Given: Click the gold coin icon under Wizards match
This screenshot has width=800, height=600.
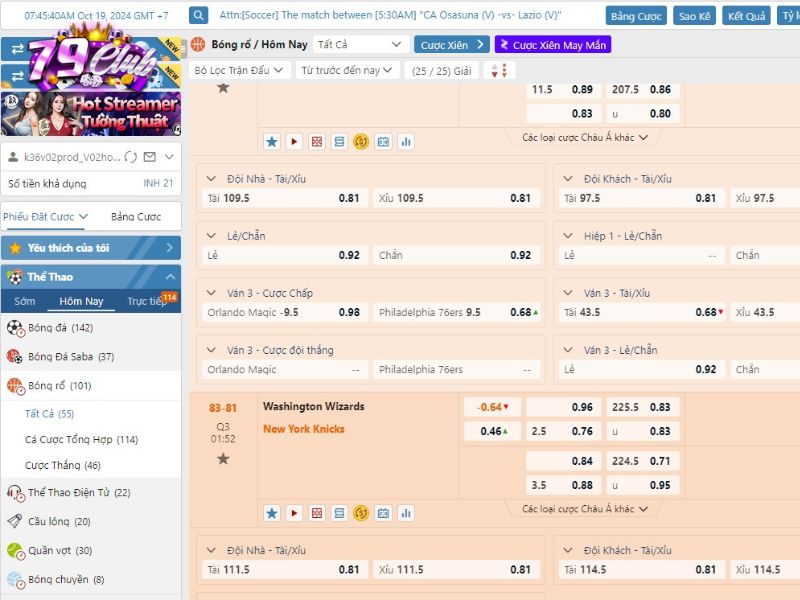Looking at the screenshot, I should [x=361, y=512].
